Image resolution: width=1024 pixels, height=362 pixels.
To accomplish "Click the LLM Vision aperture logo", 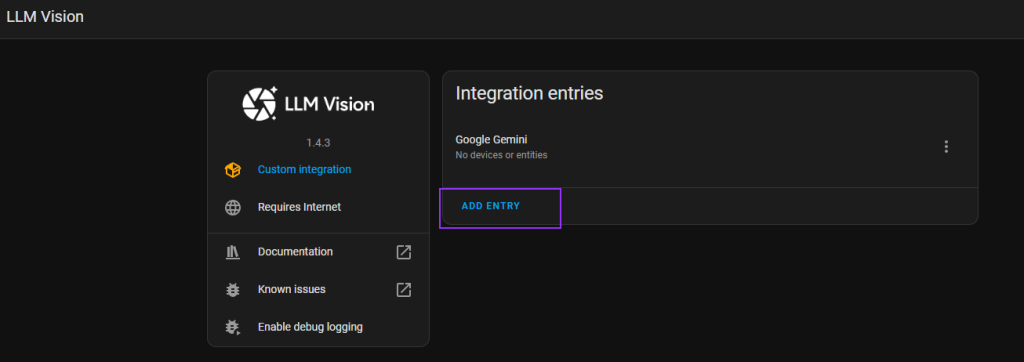I will [x=261, y=104].
